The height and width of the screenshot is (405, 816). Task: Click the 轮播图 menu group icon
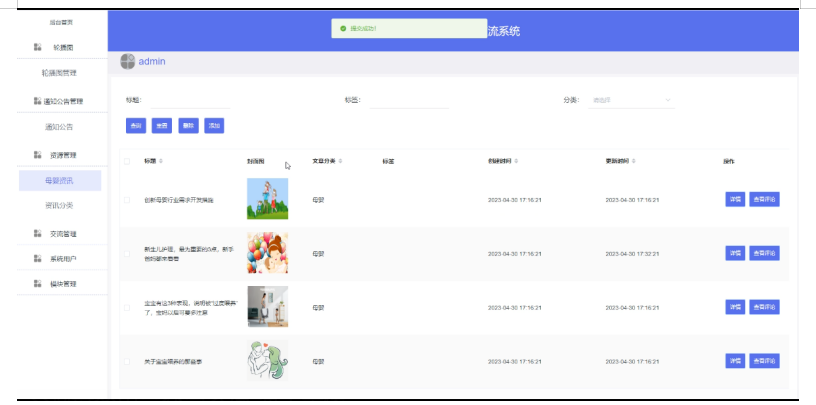[x=37, y=47]
